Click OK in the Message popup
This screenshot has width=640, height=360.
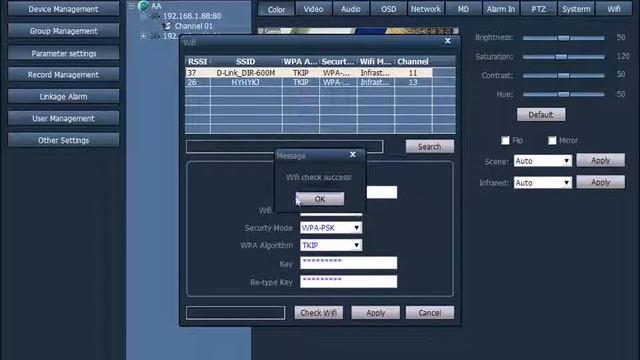click(x=320, y=199)
